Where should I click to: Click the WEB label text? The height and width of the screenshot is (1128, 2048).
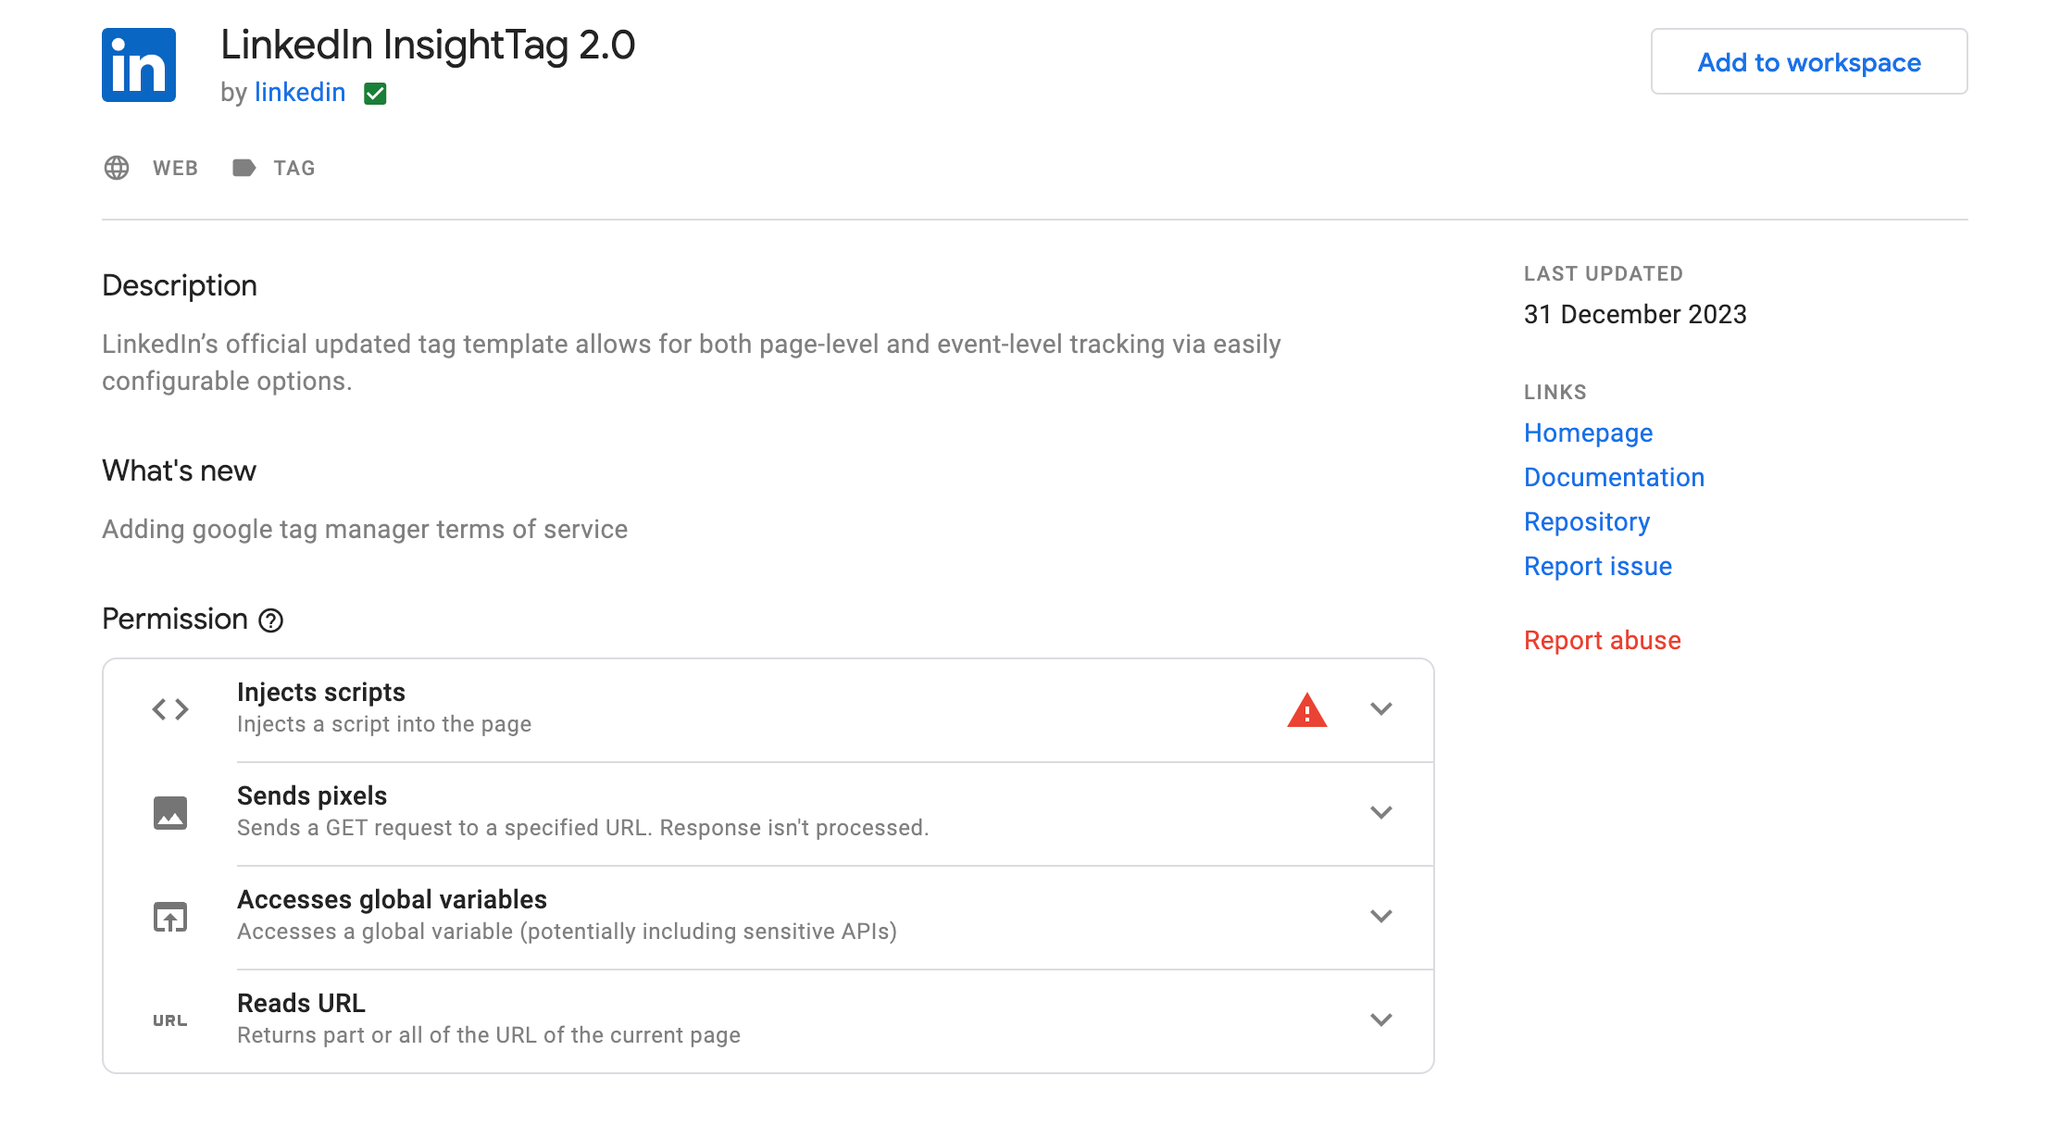click(175, 168)
